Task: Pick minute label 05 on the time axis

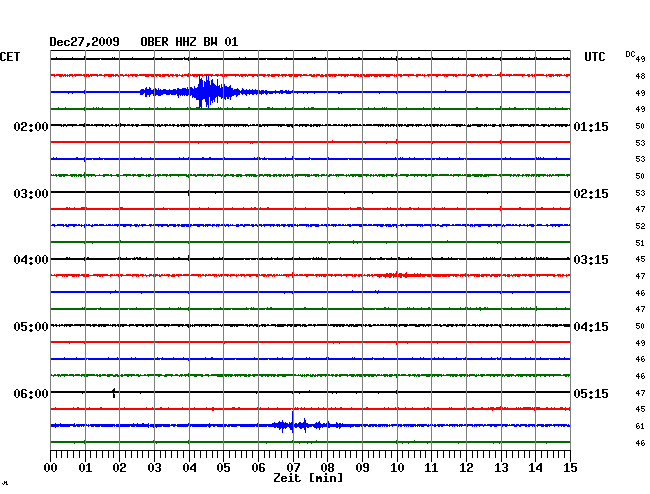Action: (x=223, y=467)
